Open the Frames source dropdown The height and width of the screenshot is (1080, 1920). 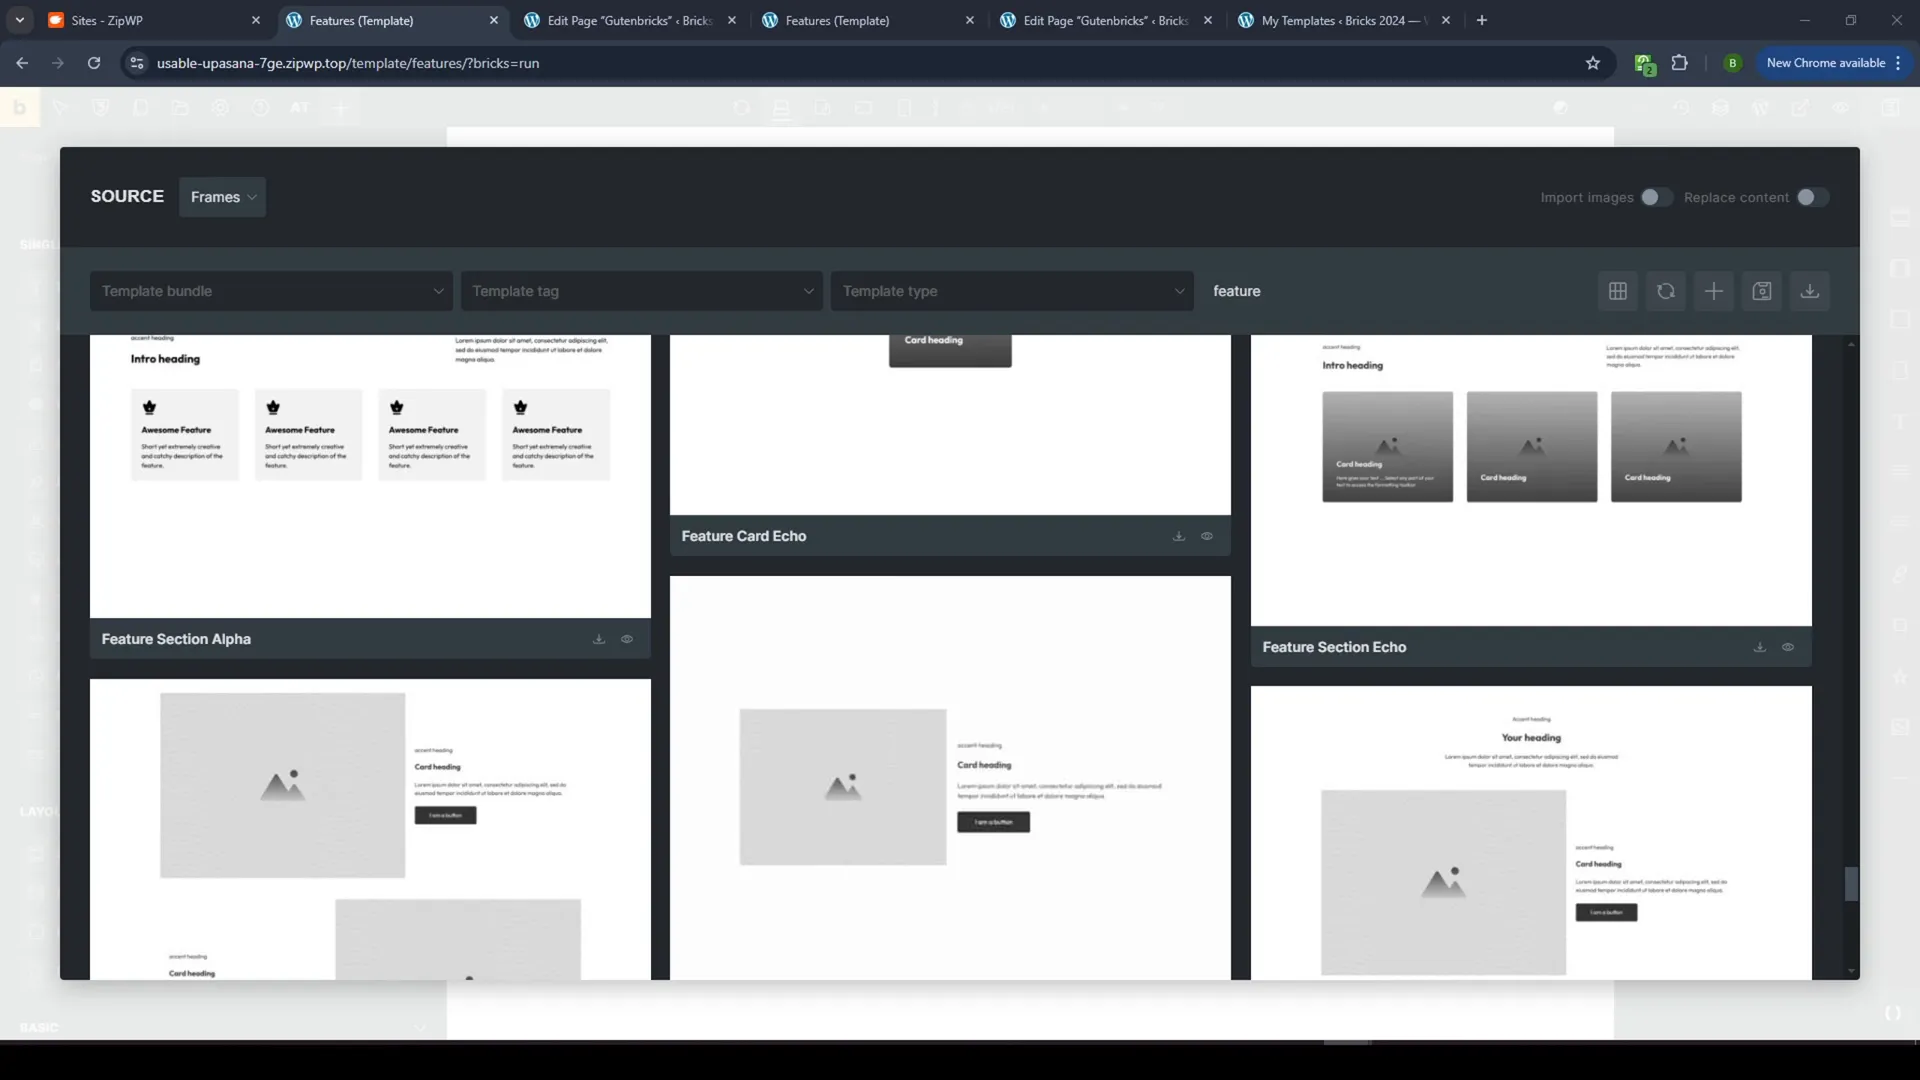click(223, 197)
